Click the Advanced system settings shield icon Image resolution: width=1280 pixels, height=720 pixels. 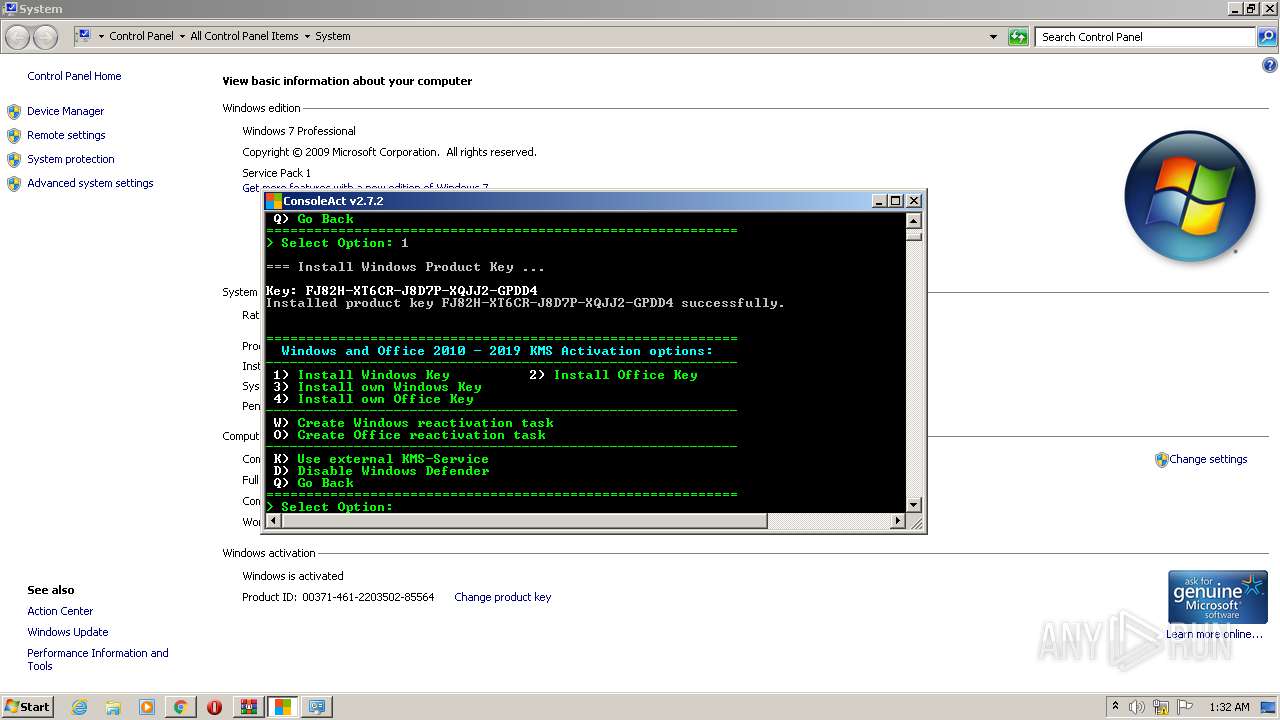pyautogui.click(x=14, y=183)
